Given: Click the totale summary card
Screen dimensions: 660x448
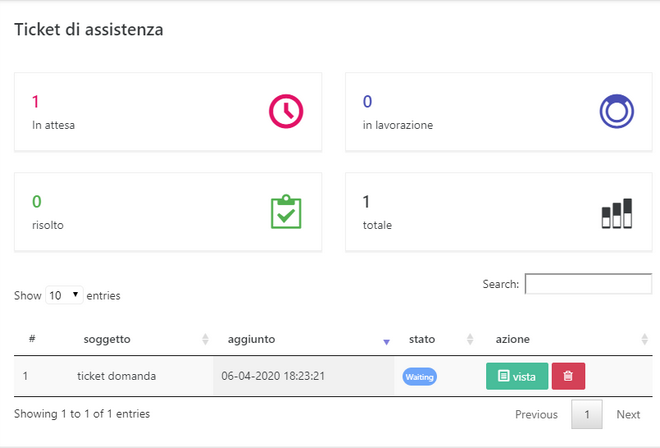Looking at the screenshot, I should [x=498, y=212].
